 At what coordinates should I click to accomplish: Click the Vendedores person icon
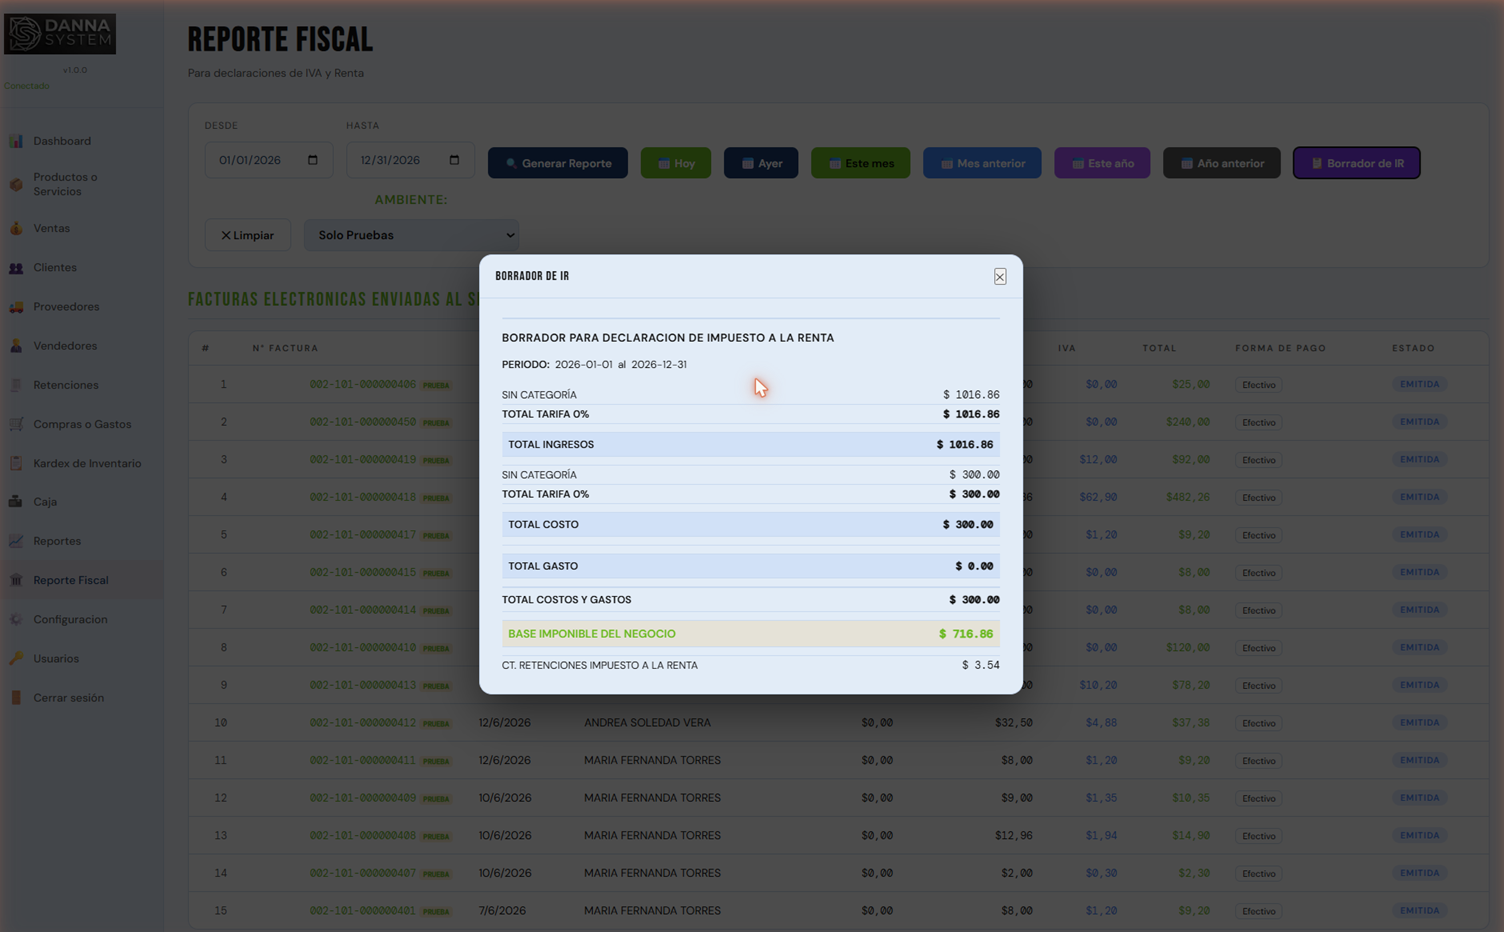click(16, 346)
